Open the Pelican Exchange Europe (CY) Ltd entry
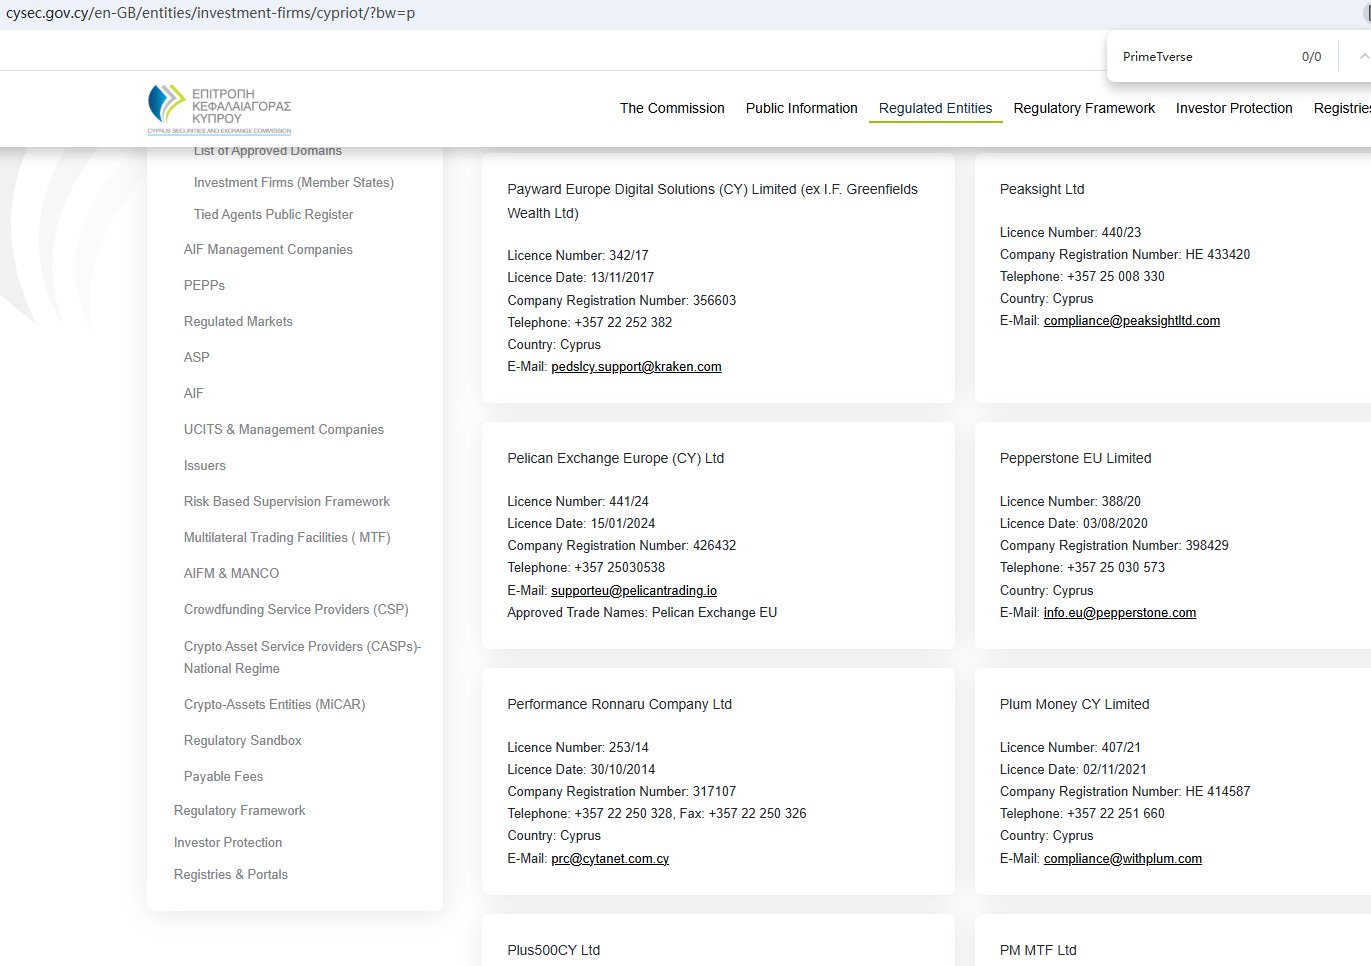The width and height of the screenshot is (1371, 966). (615, 459)
